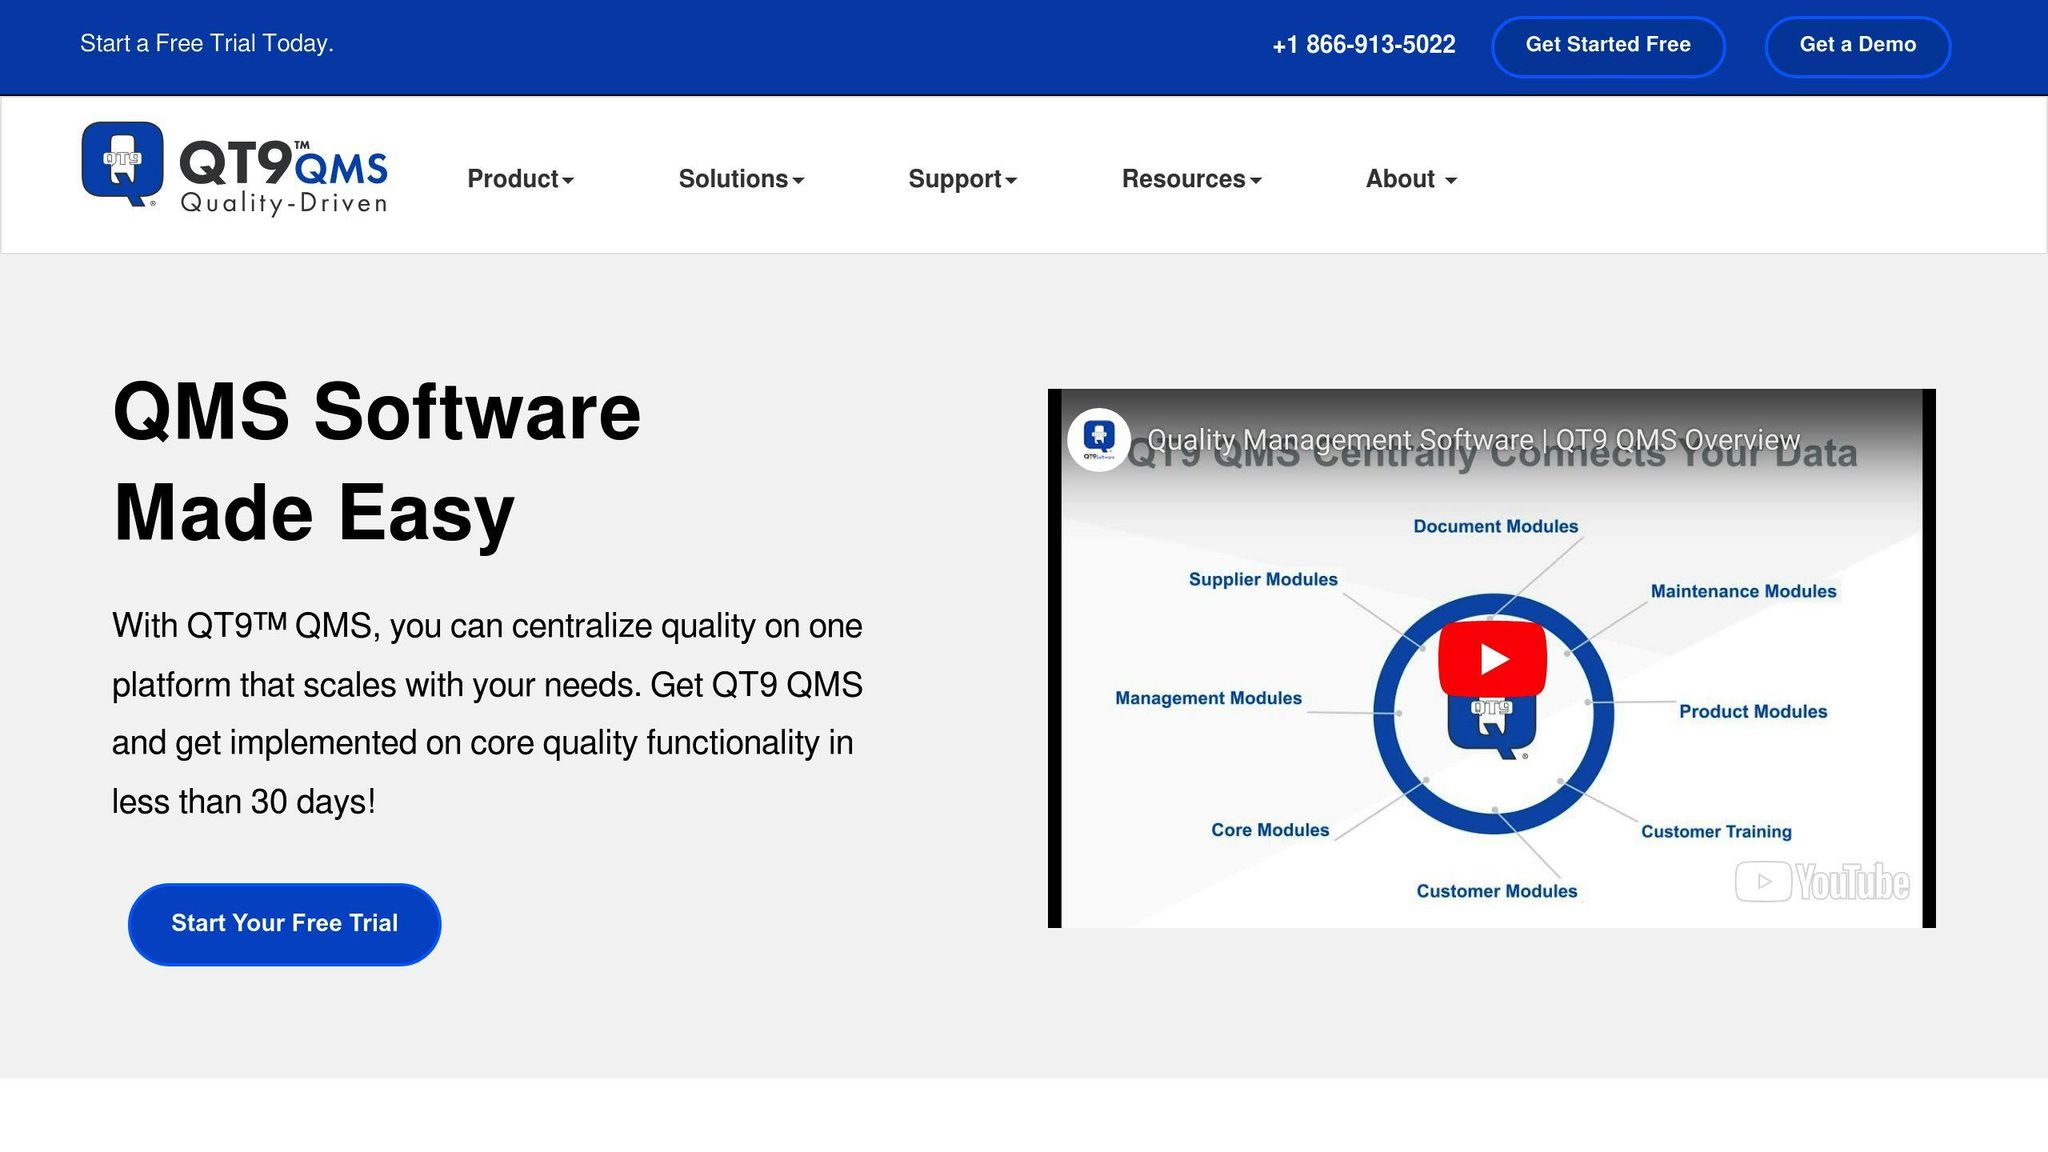Open the "Start a Free Trial Today" link
The width and height of the screenshot is (2048, 1152).
(x=208, y=44)
